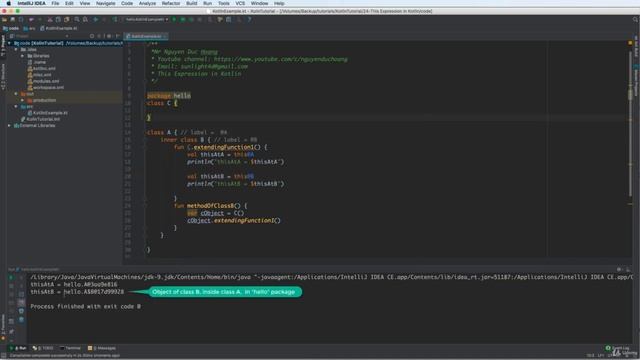The height and width of the screenshot is (360, 640).
Task: Open the Refactor menu
Action: 171,3
